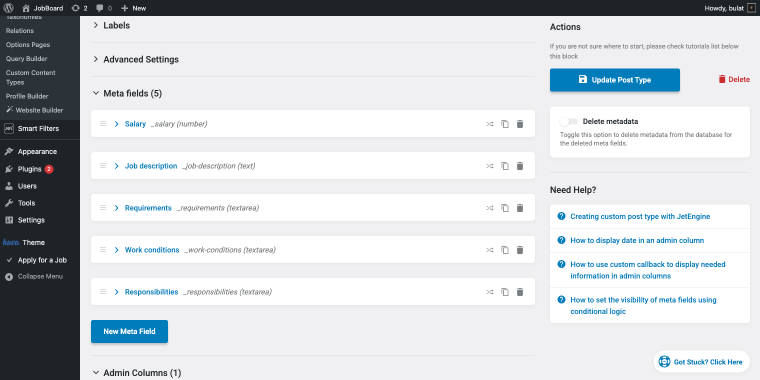
Task: Click the conditional logic icon for Work conditions
Action: [490, 250]
